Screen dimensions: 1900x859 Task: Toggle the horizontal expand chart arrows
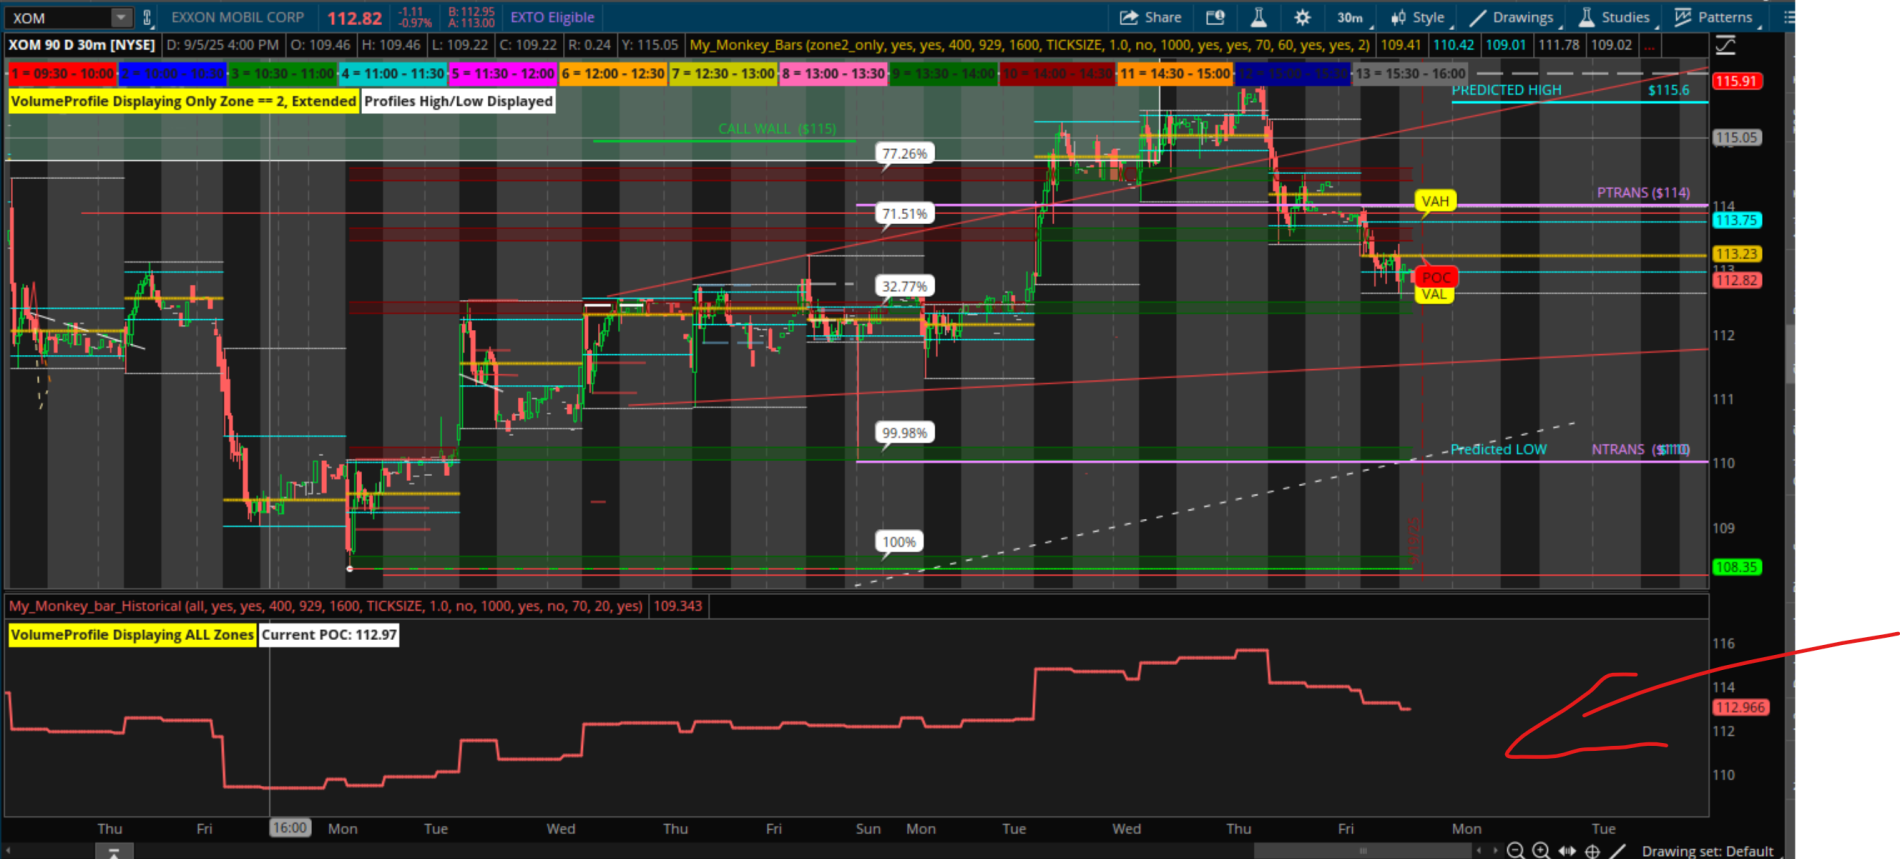point(1567,851)
